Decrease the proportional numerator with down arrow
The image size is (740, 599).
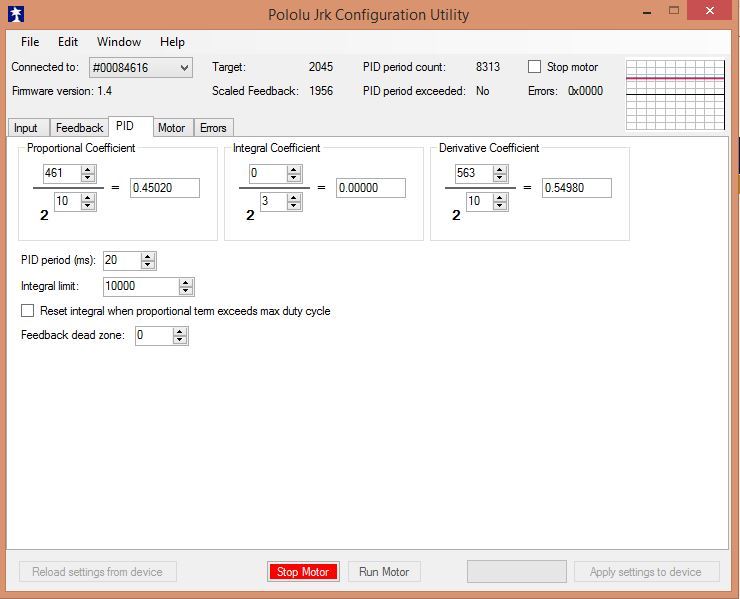tap(88, 178)
